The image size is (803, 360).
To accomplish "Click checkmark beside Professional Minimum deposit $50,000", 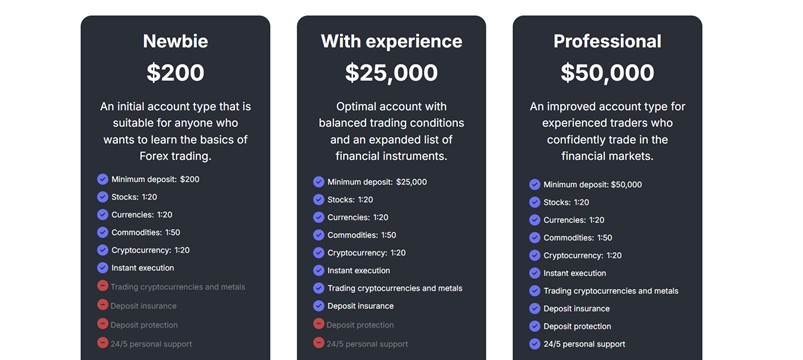I will pyautogui.click(x=535, y=184).
